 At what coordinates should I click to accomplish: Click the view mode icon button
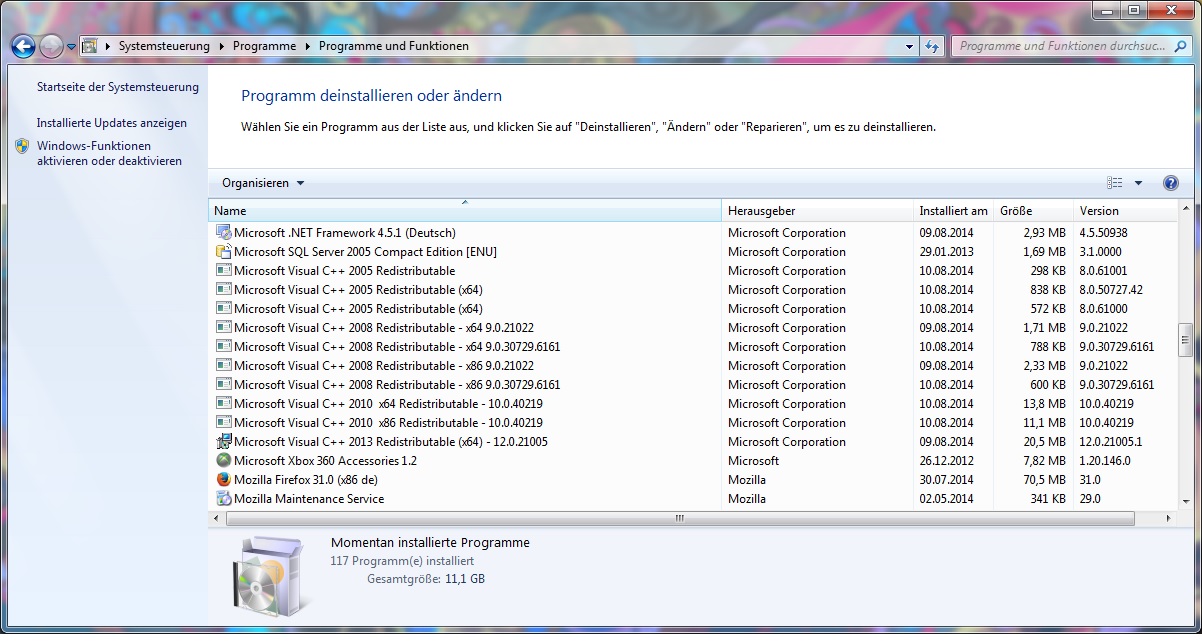[x=1115, y=183]
